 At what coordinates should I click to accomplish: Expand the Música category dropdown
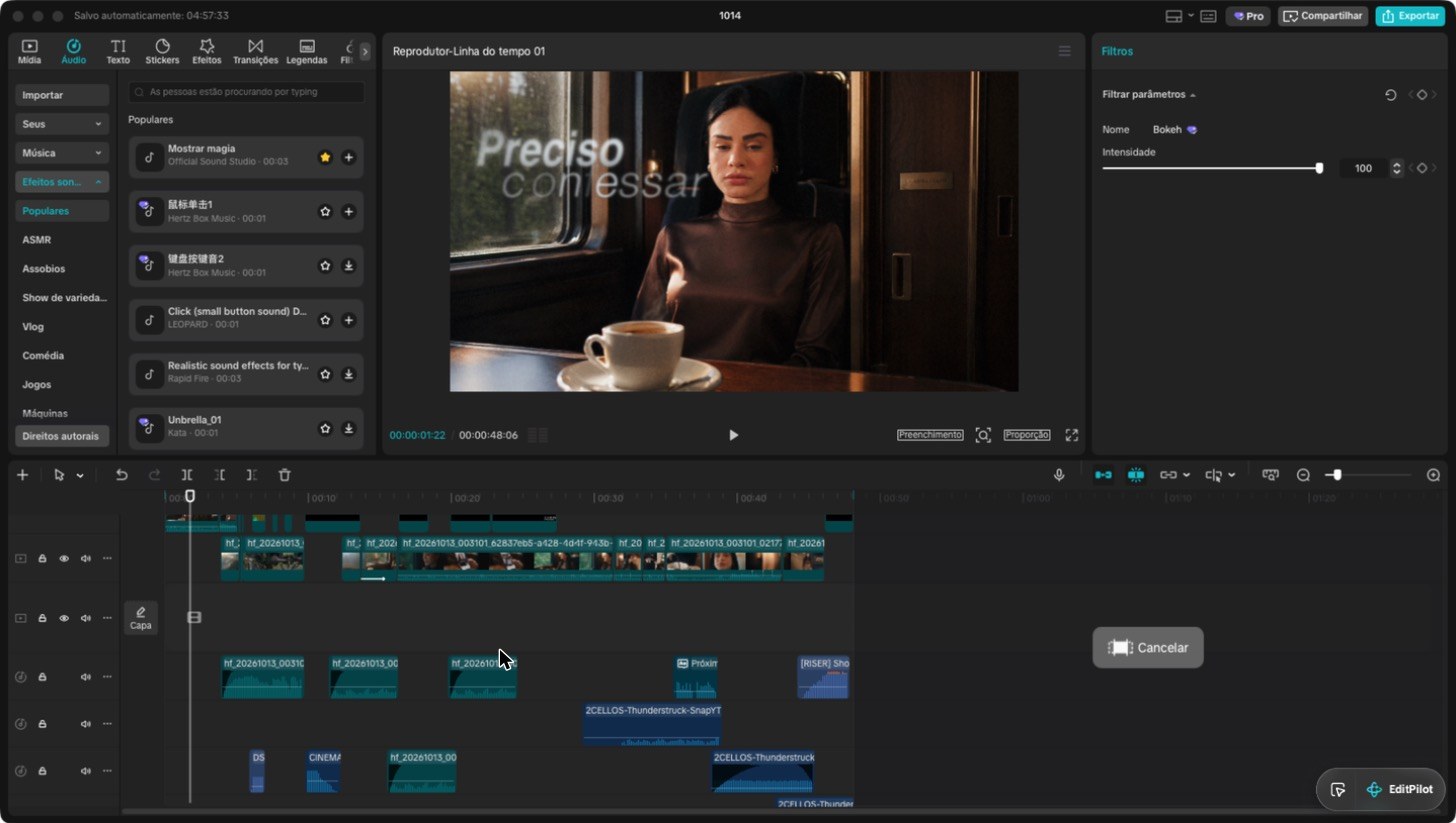62,153
